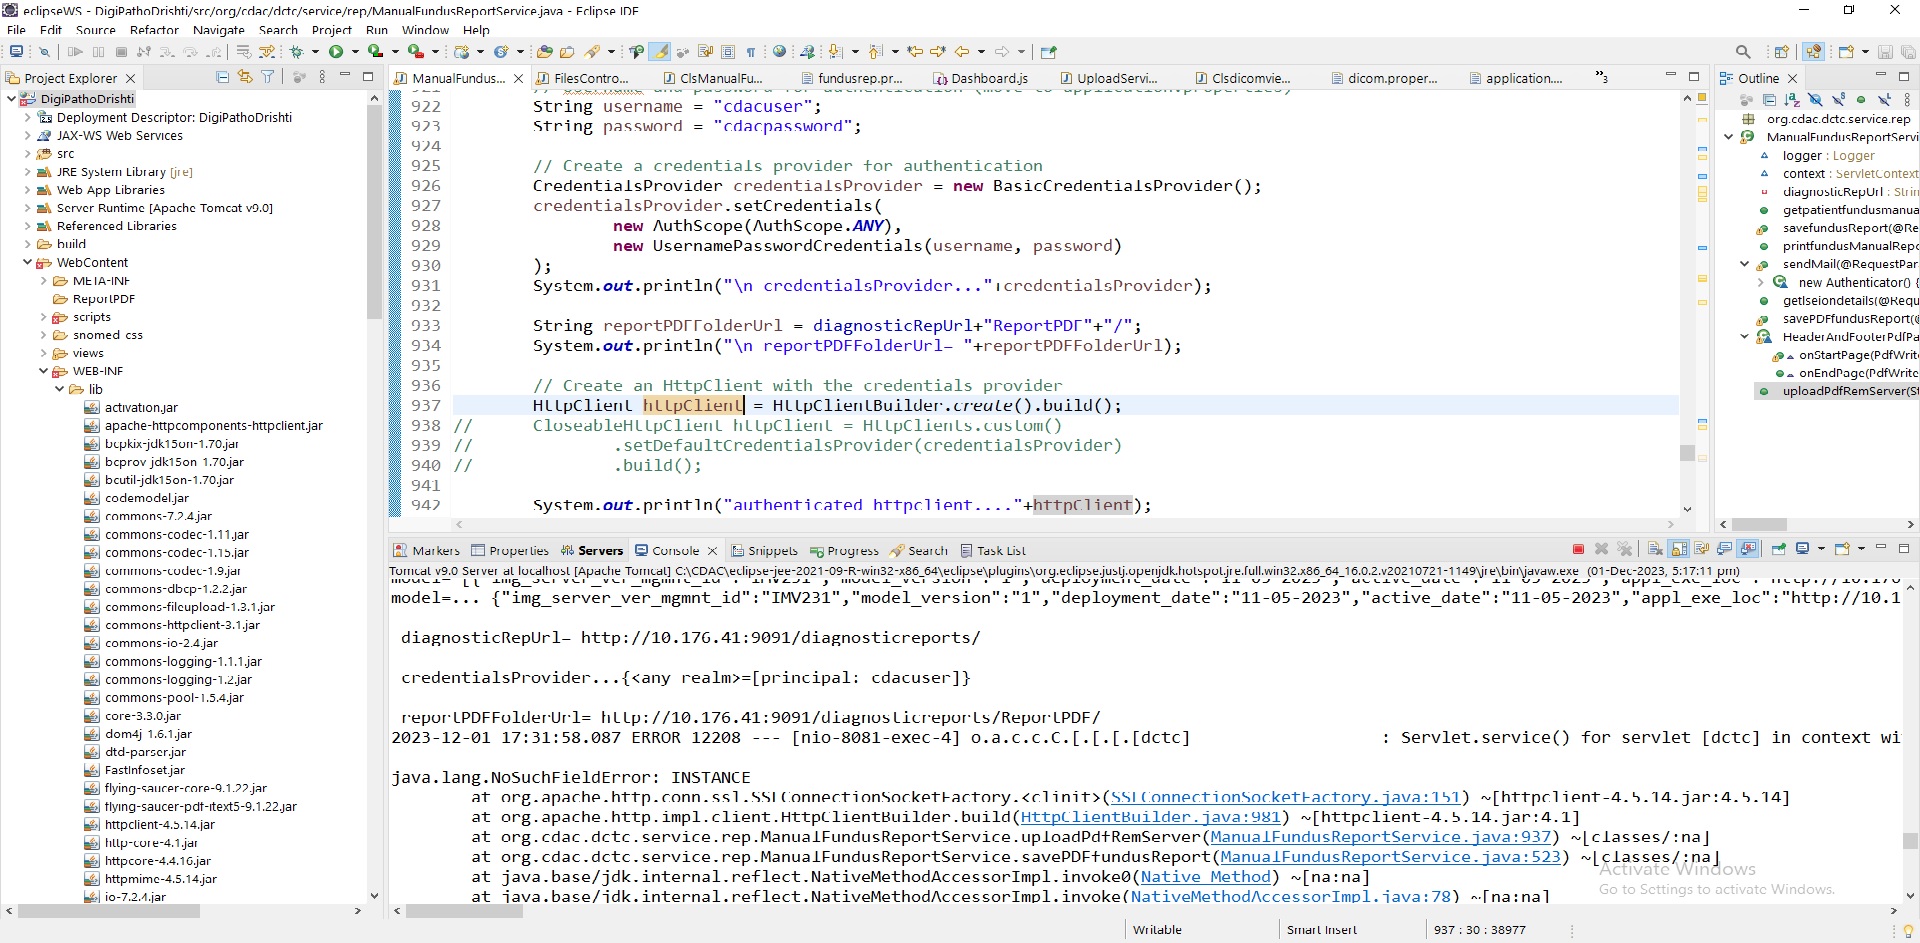Click the Next Annotation arrow icon
This screenshot has height=943, width=1920.
point(835,52)
